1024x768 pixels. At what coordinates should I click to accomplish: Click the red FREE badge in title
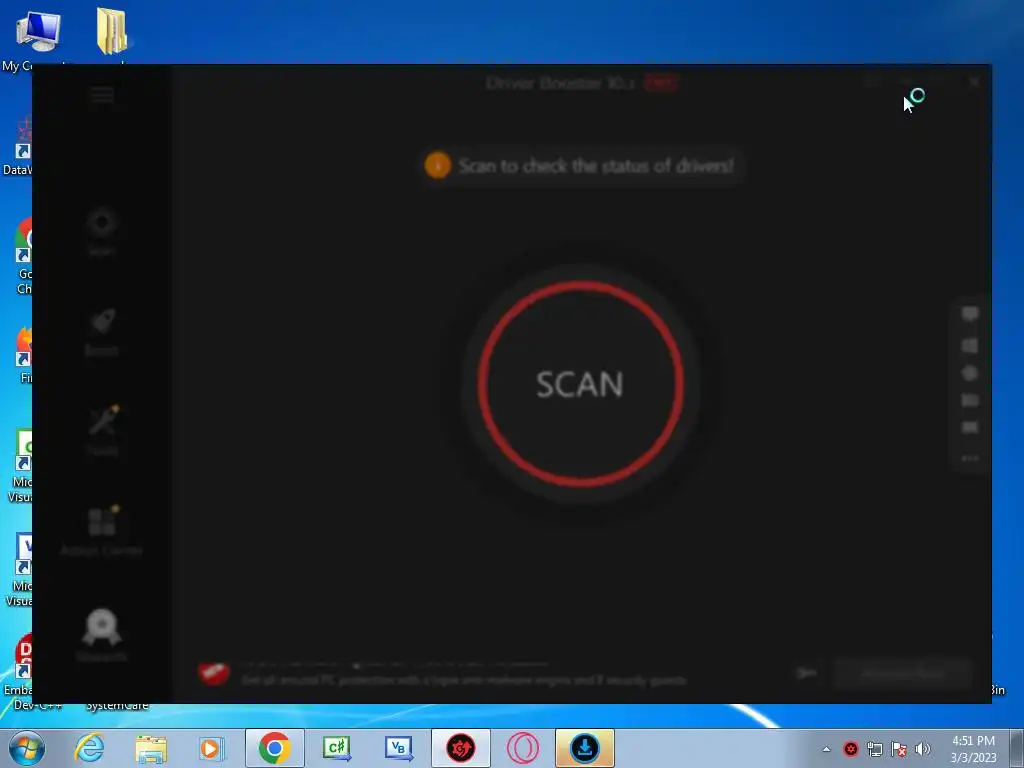pos(661,83)
